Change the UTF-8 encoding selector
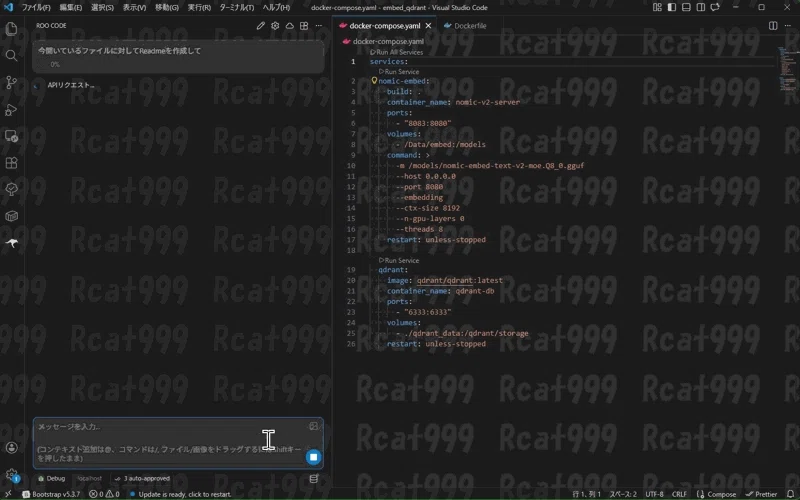This screenshot has width=800, height=500. (655, 494)
